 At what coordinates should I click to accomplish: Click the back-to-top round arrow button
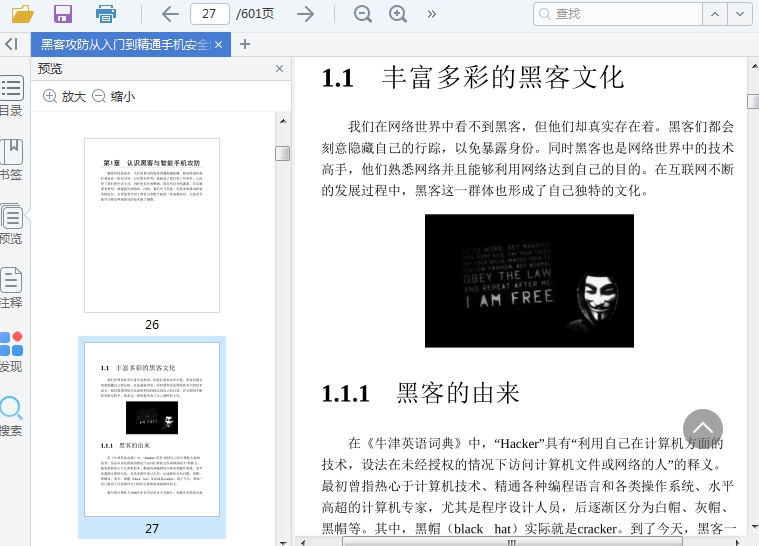tap(703, 429)
